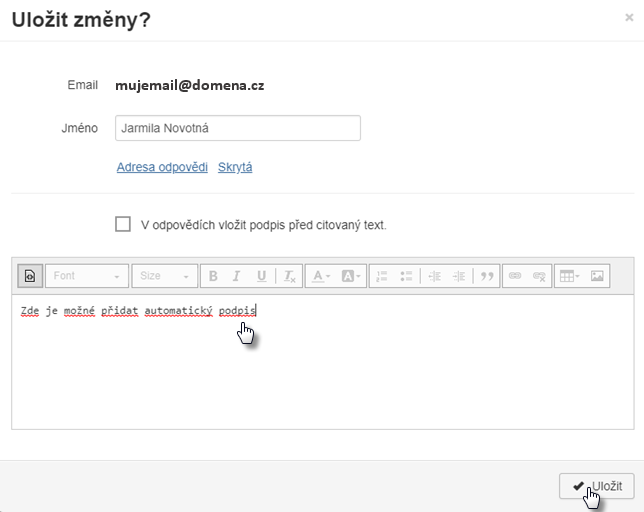
Task: Open the background color picker
Action: (351, 276)
